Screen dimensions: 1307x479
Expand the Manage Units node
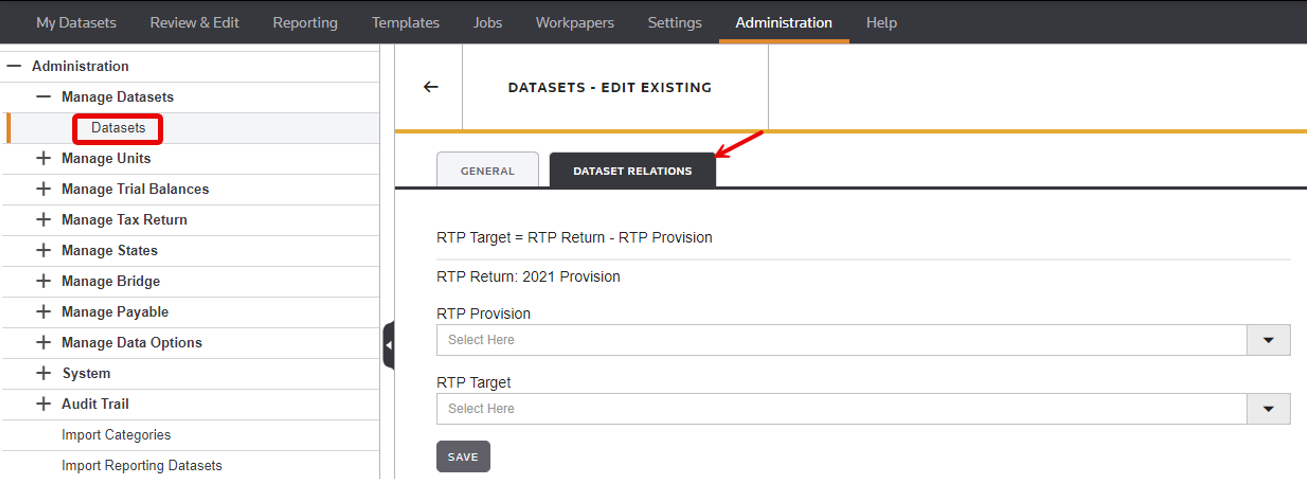[x=43, y=158]
